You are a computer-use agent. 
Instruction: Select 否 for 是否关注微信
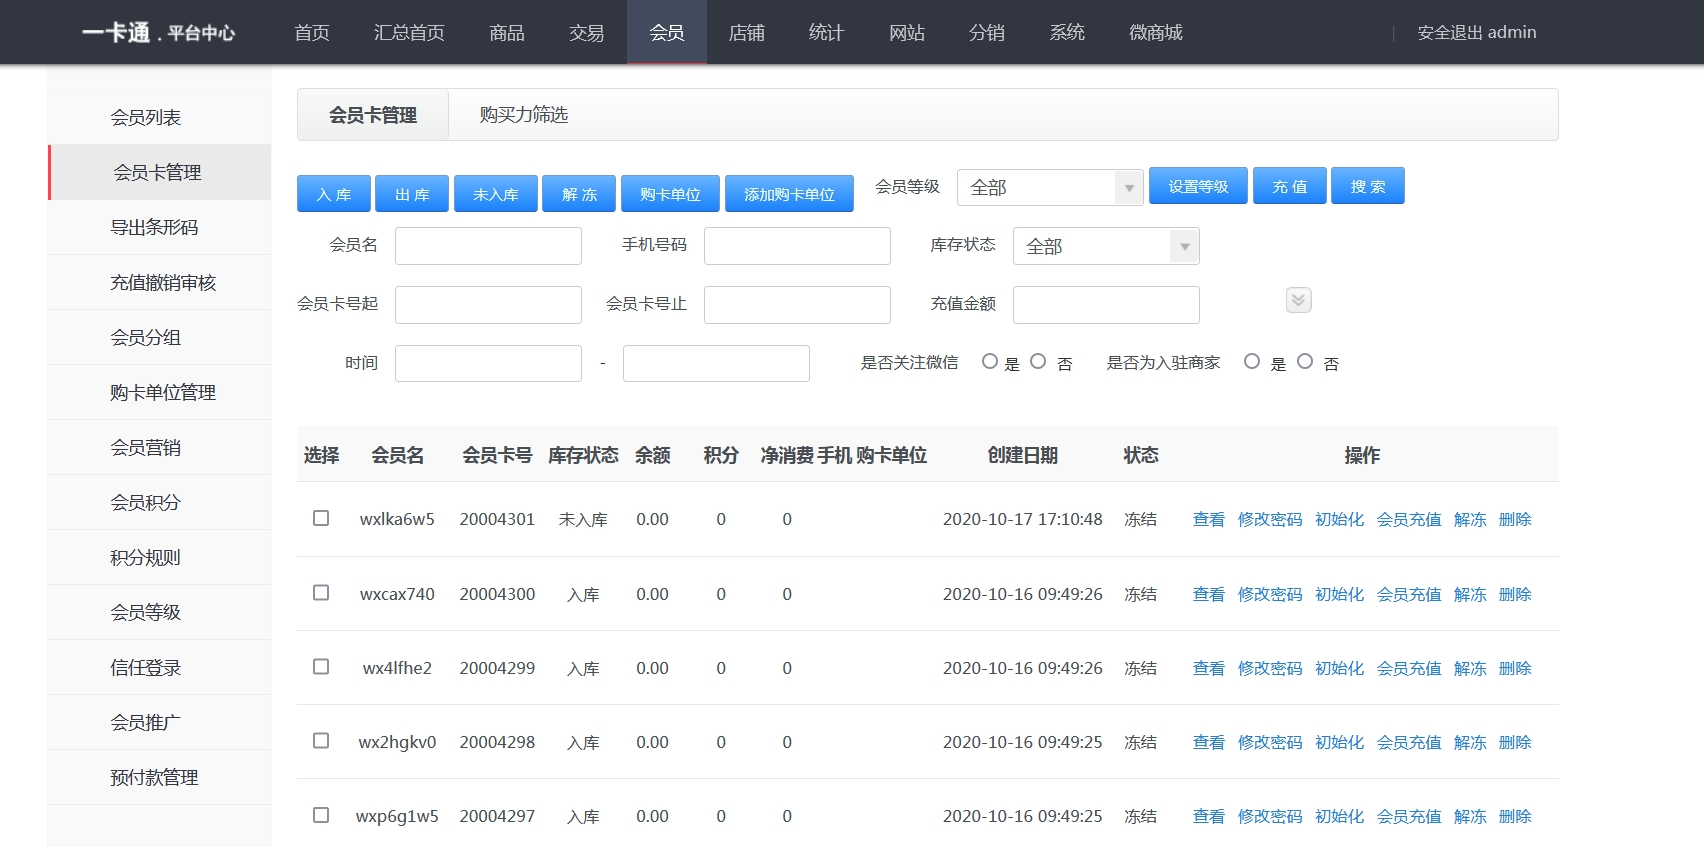pos(1038,361)
